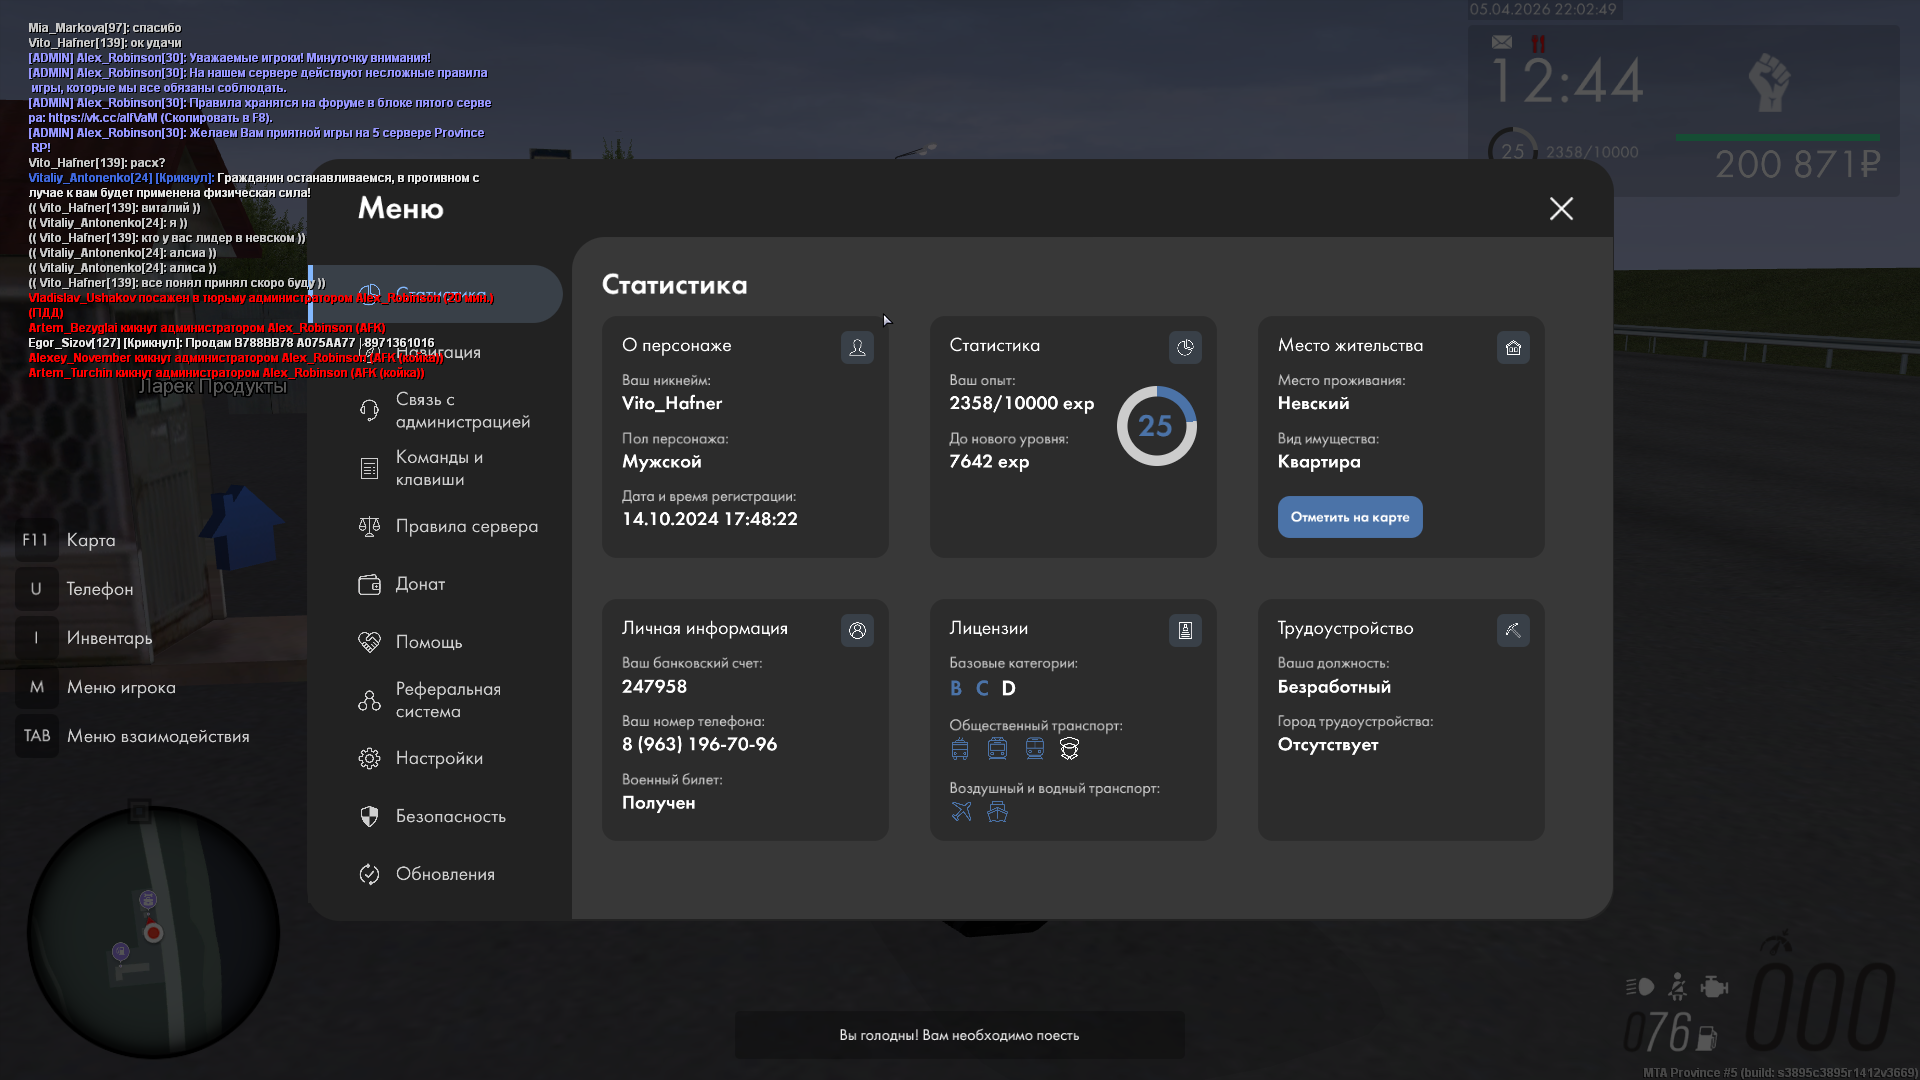The width and height of the screenshot is (1920, 1080).
Task: Click the boat license icon
Action: point(997,812)
